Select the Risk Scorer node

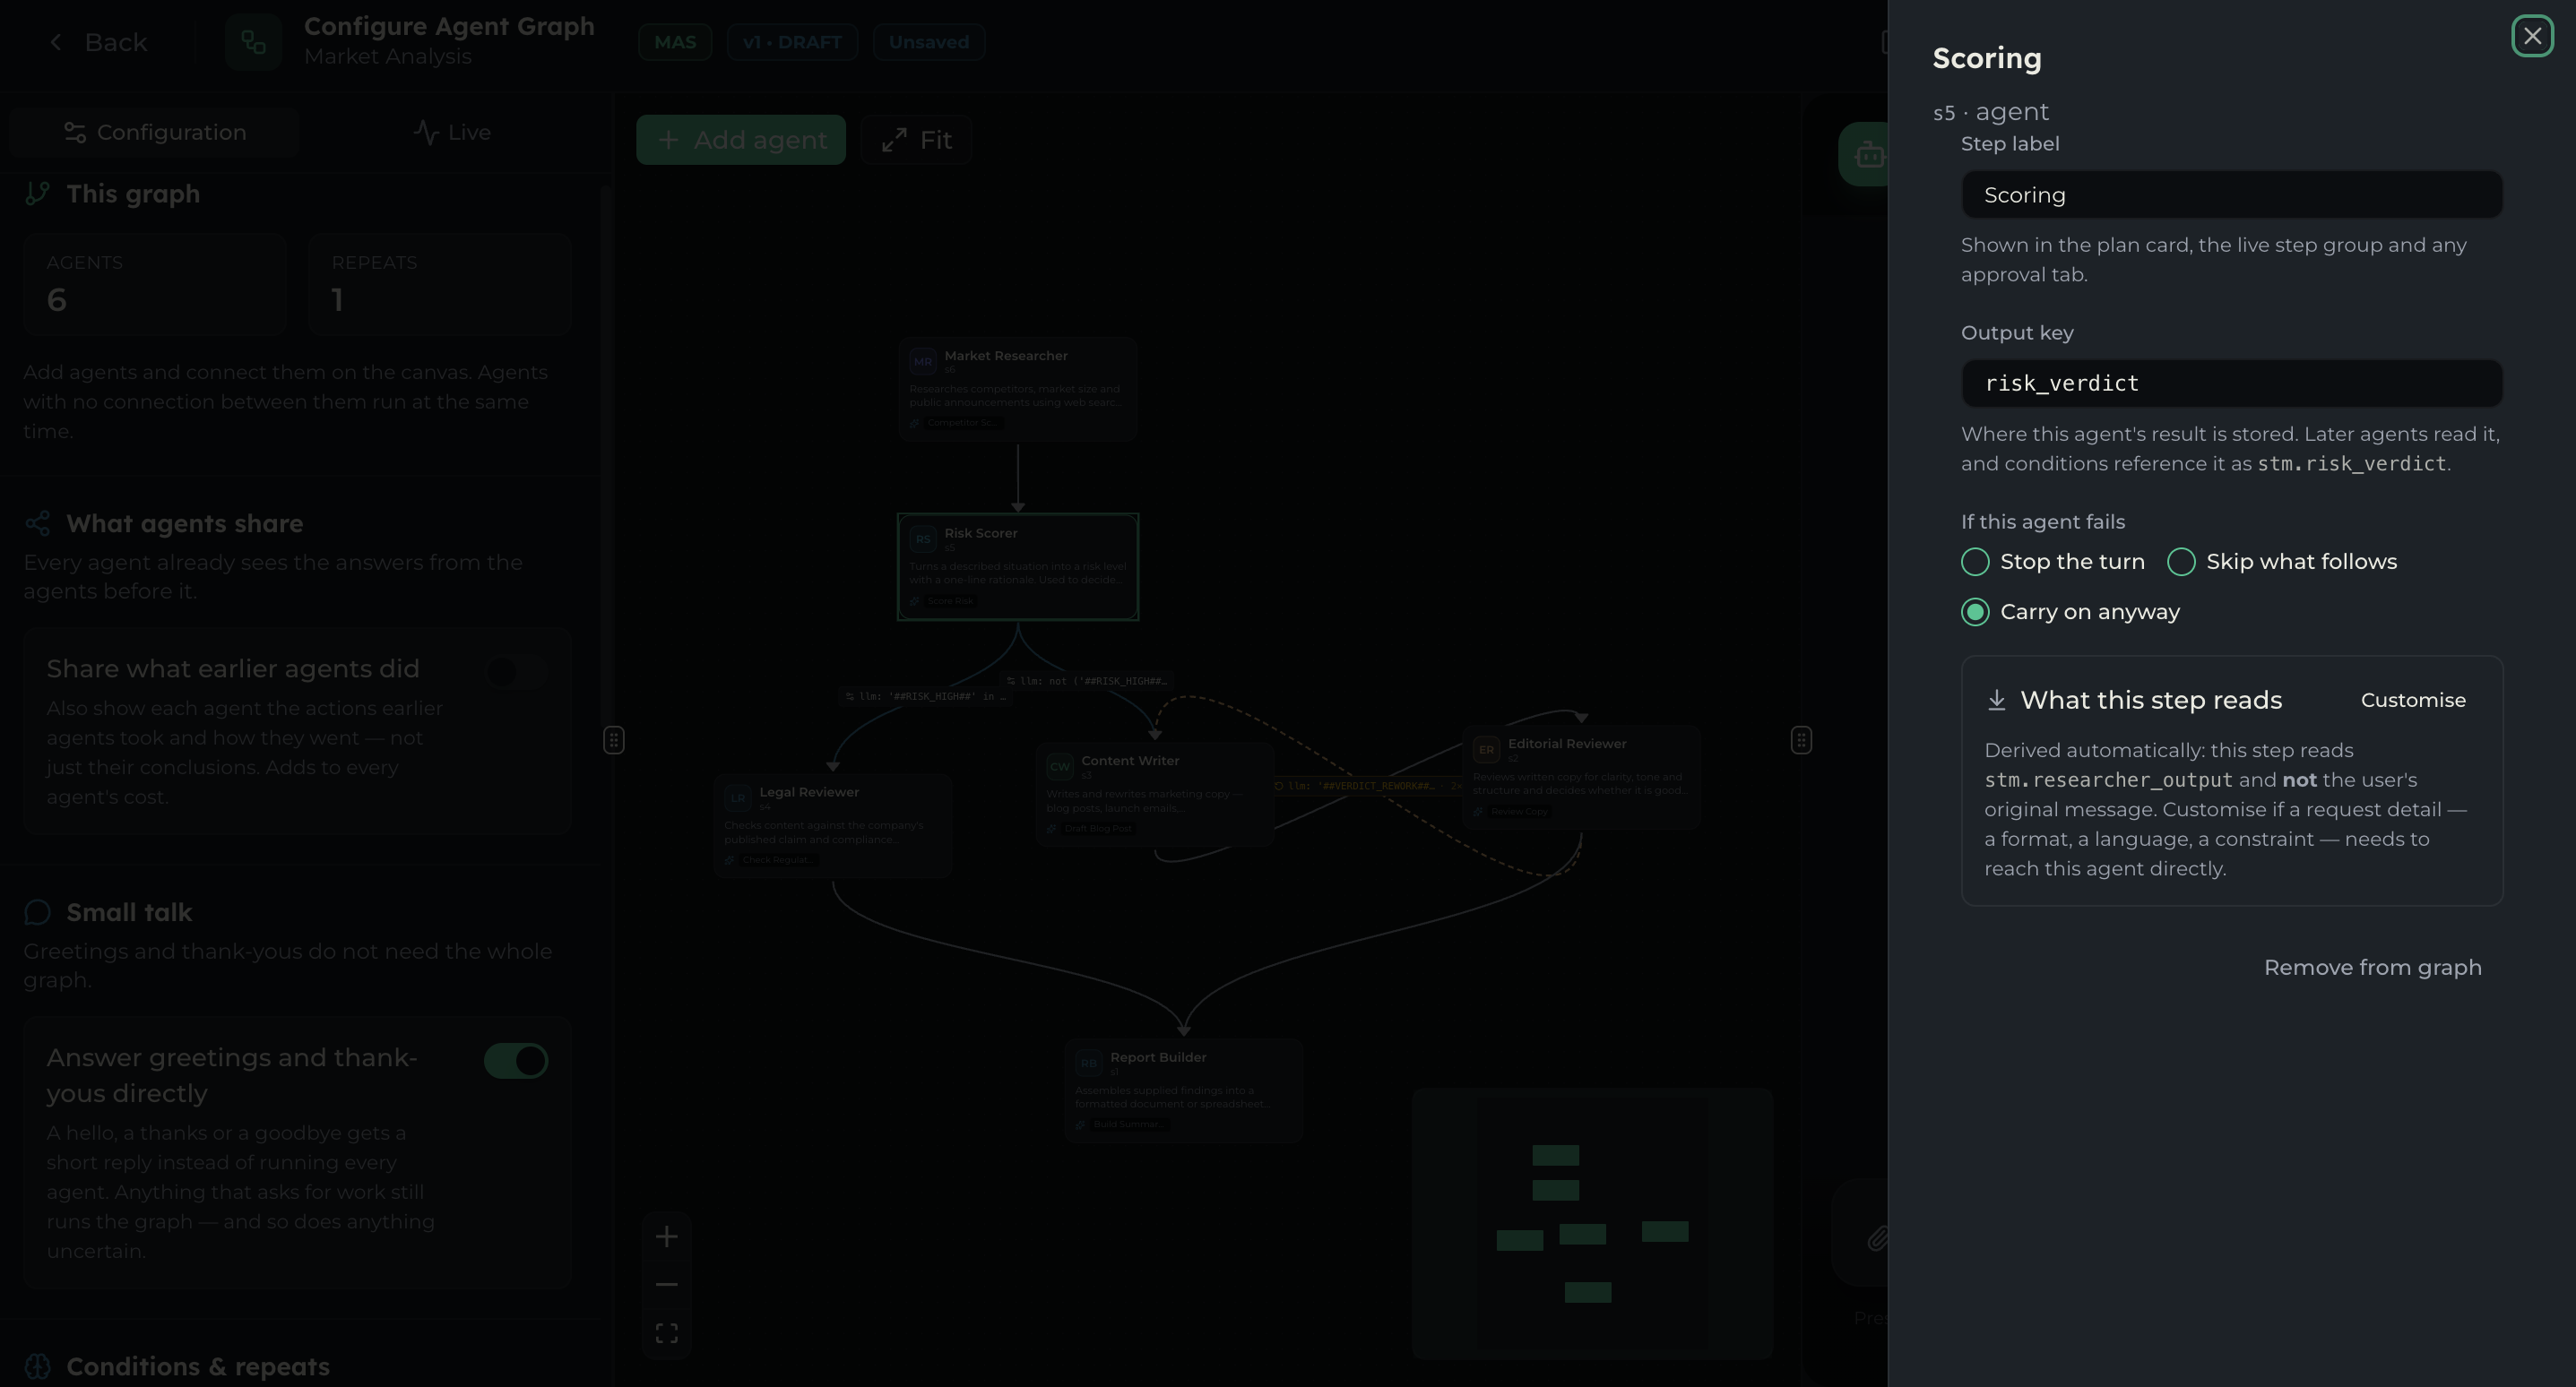coord(1017,566)
